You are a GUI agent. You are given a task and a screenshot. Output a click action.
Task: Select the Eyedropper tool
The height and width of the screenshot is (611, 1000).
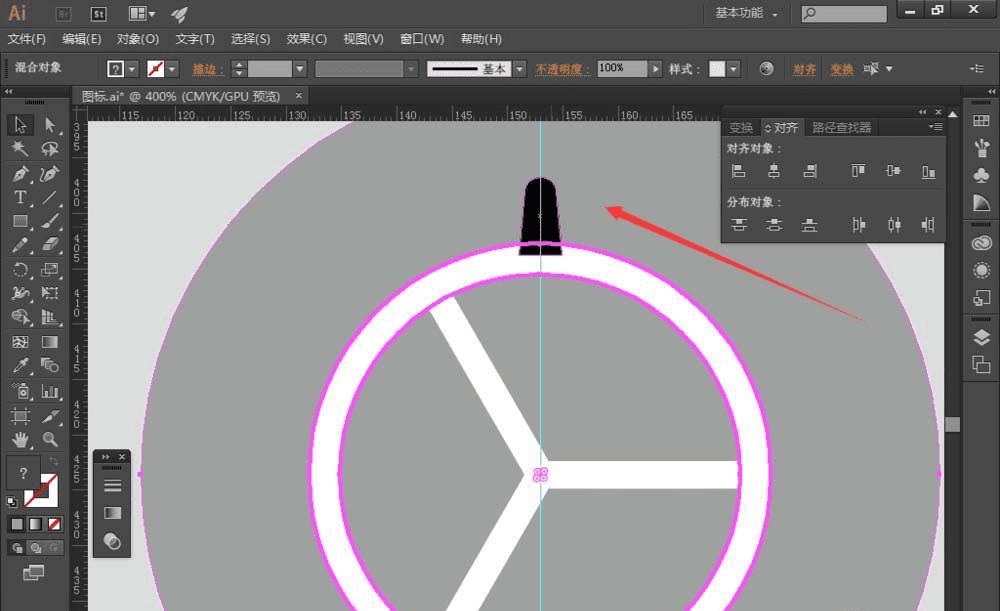20,365
